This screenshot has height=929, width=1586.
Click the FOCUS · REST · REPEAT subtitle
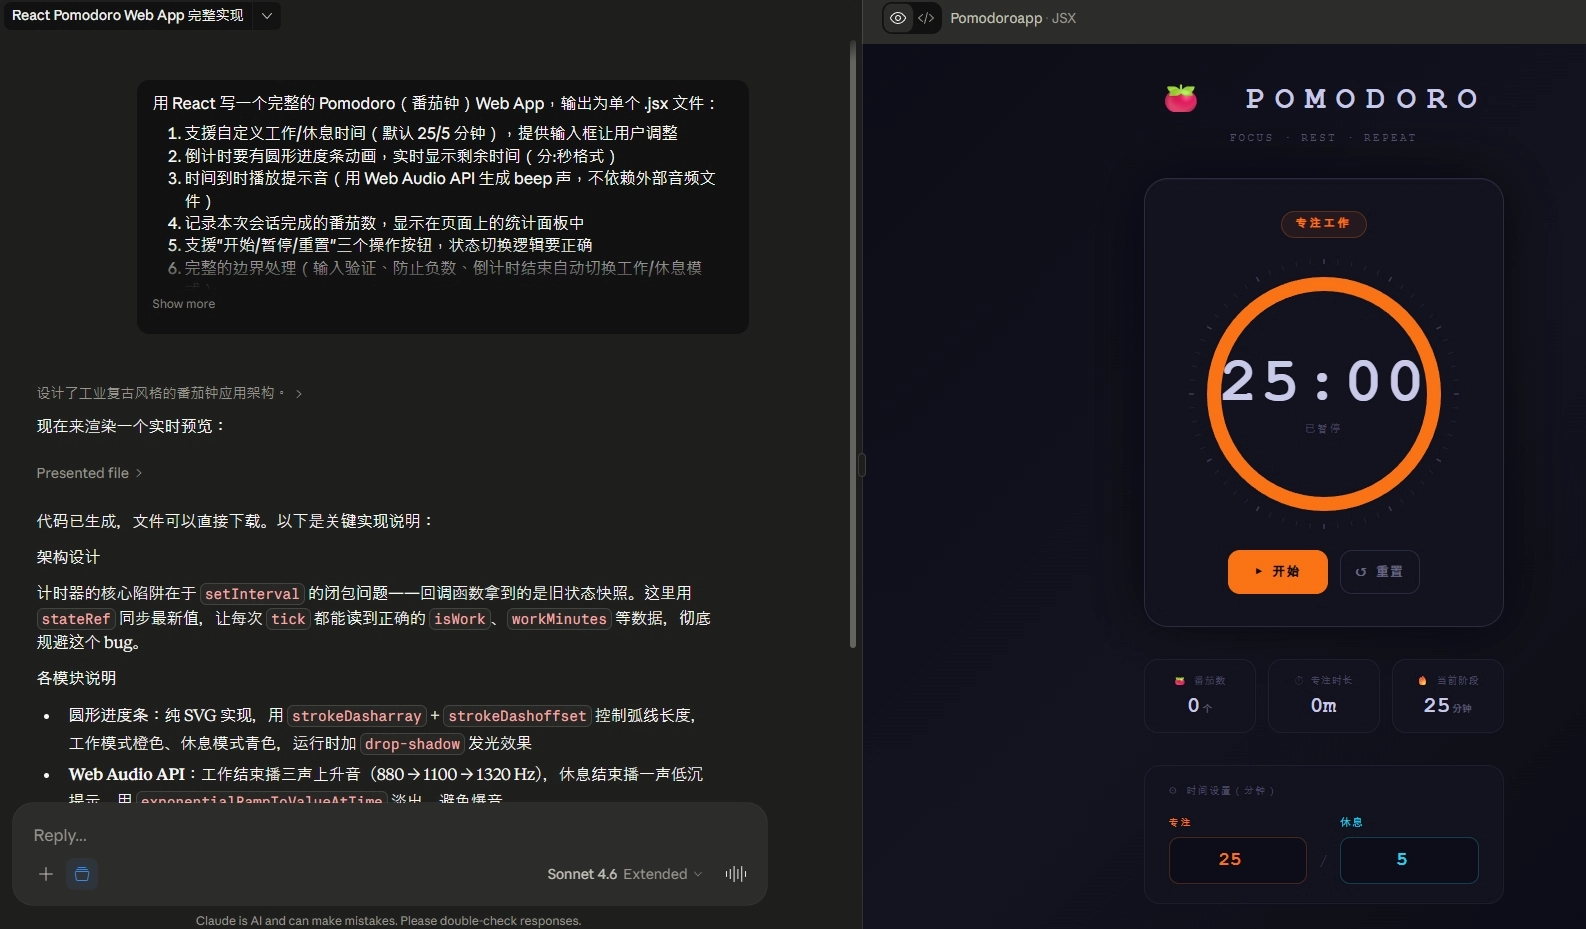pyautogui.click(x=1323, y=138)
